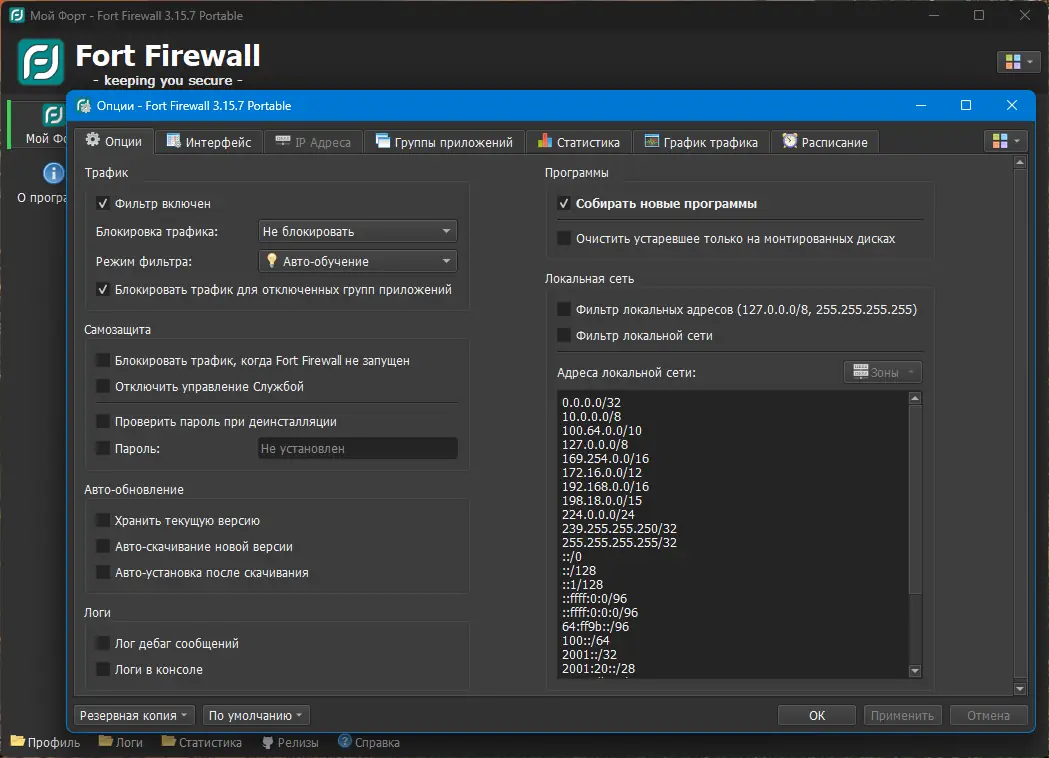This screenshot has width=1049, height=758.
Task: Click the Отмена button
Action: coord(988,715)
